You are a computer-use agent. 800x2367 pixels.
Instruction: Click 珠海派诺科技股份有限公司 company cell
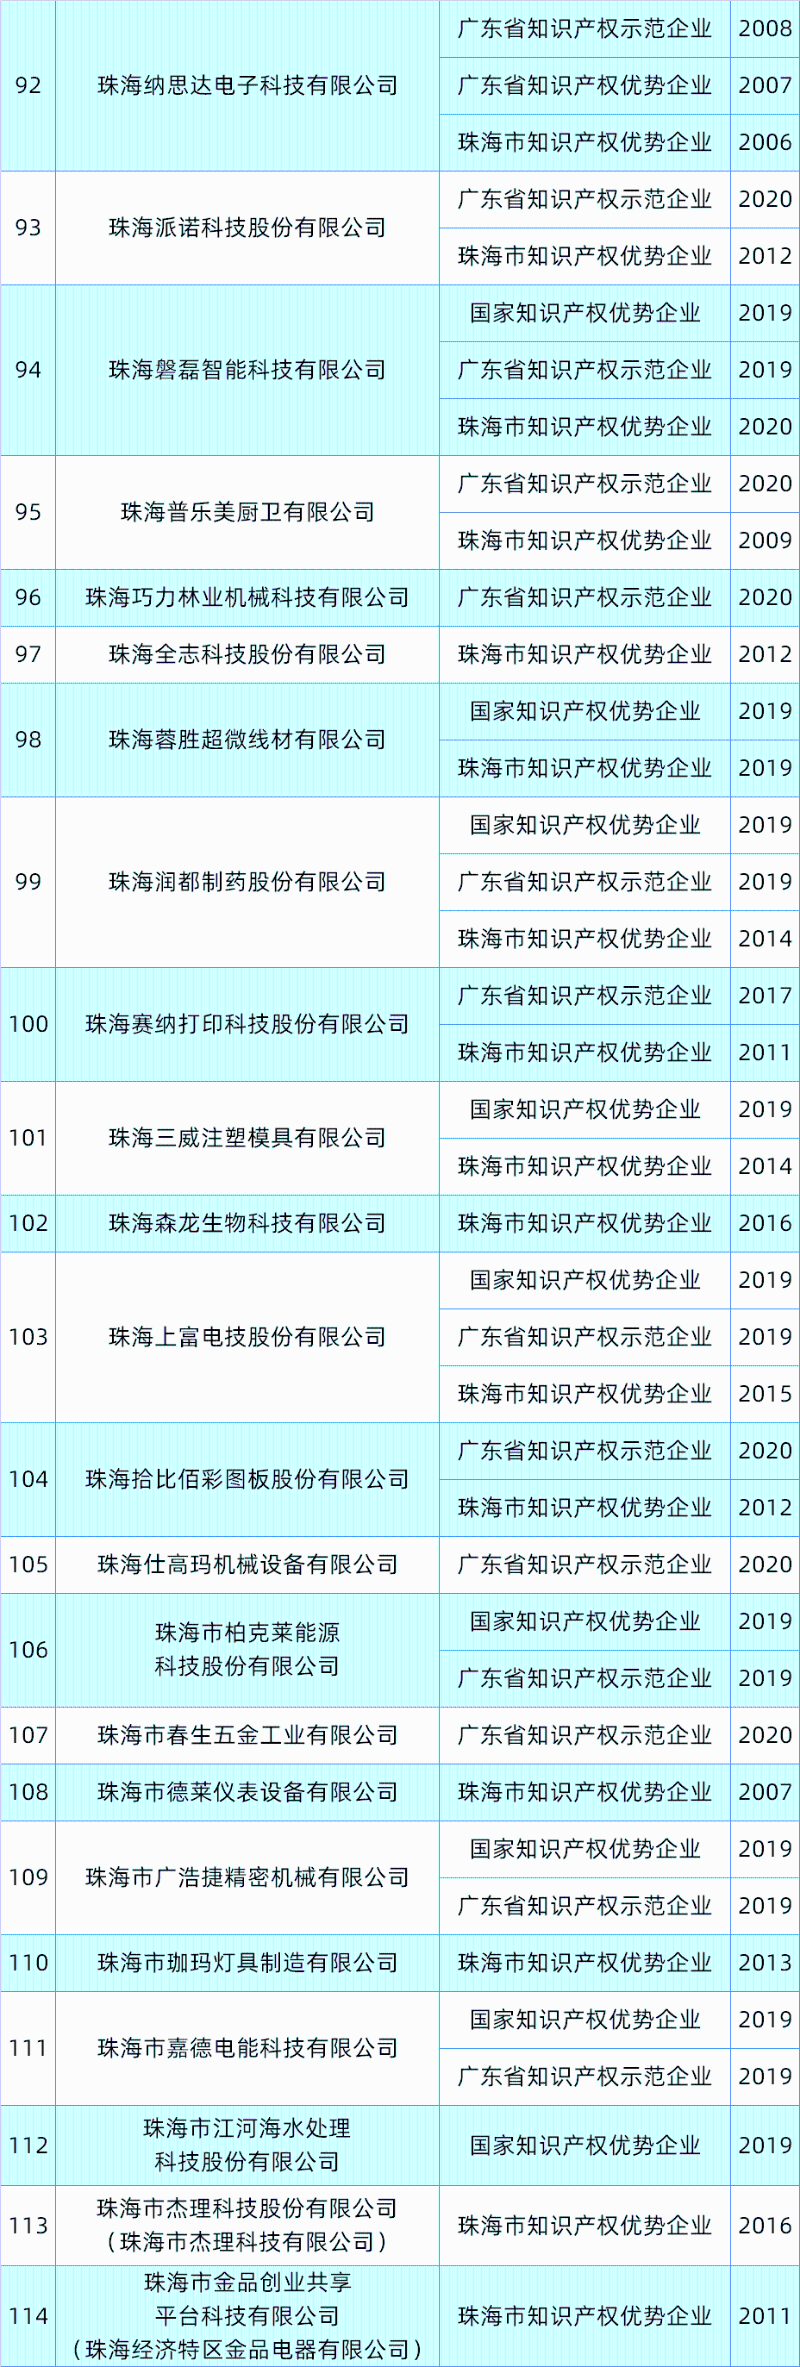click(x=247, y=228)
